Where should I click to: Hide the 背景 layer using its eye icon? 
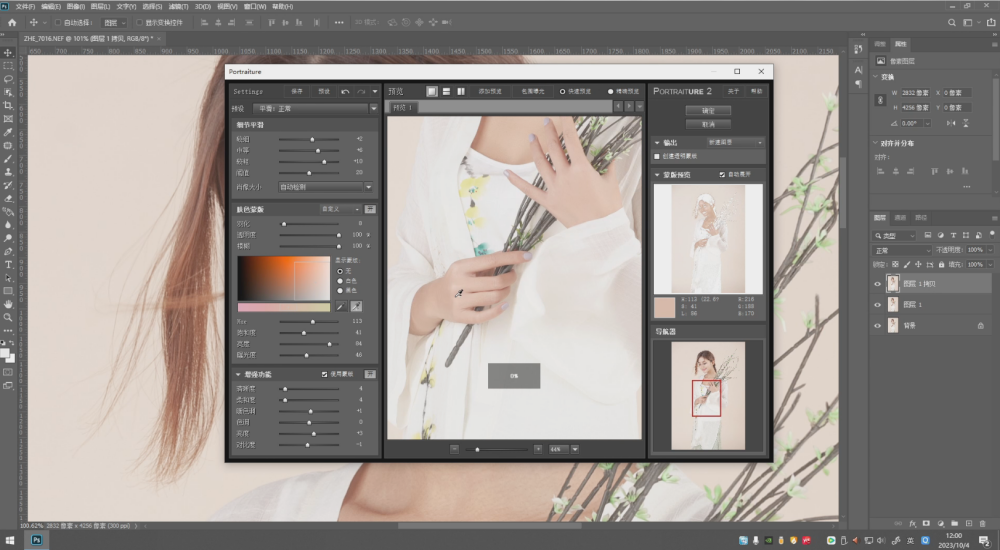(878, 325)
